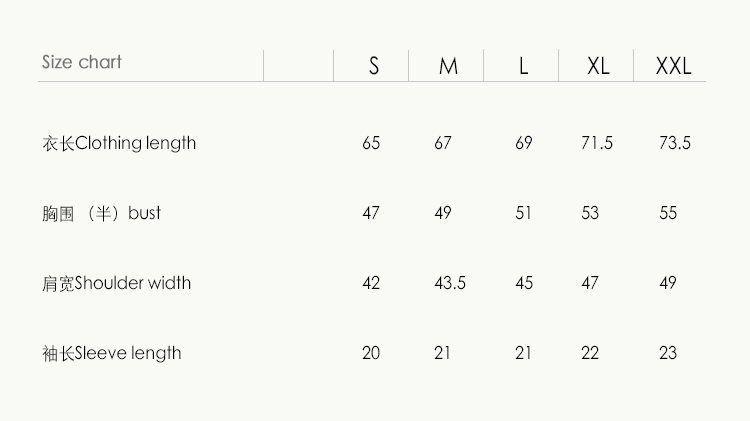This screenshot has height=421, width=750.
Task: Click the "Clothing length" row label
Action: click(119, 143)
